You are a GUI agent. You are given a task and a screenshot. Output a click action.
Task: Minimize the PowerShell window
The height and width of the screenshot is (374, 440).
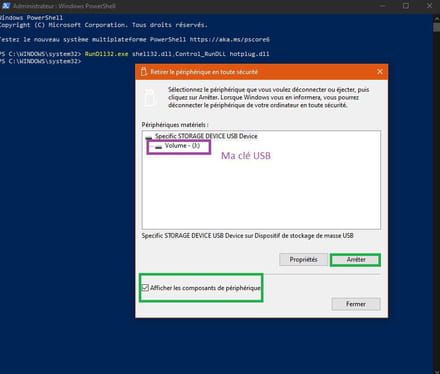pyautogui.click(x=383, y=6)
